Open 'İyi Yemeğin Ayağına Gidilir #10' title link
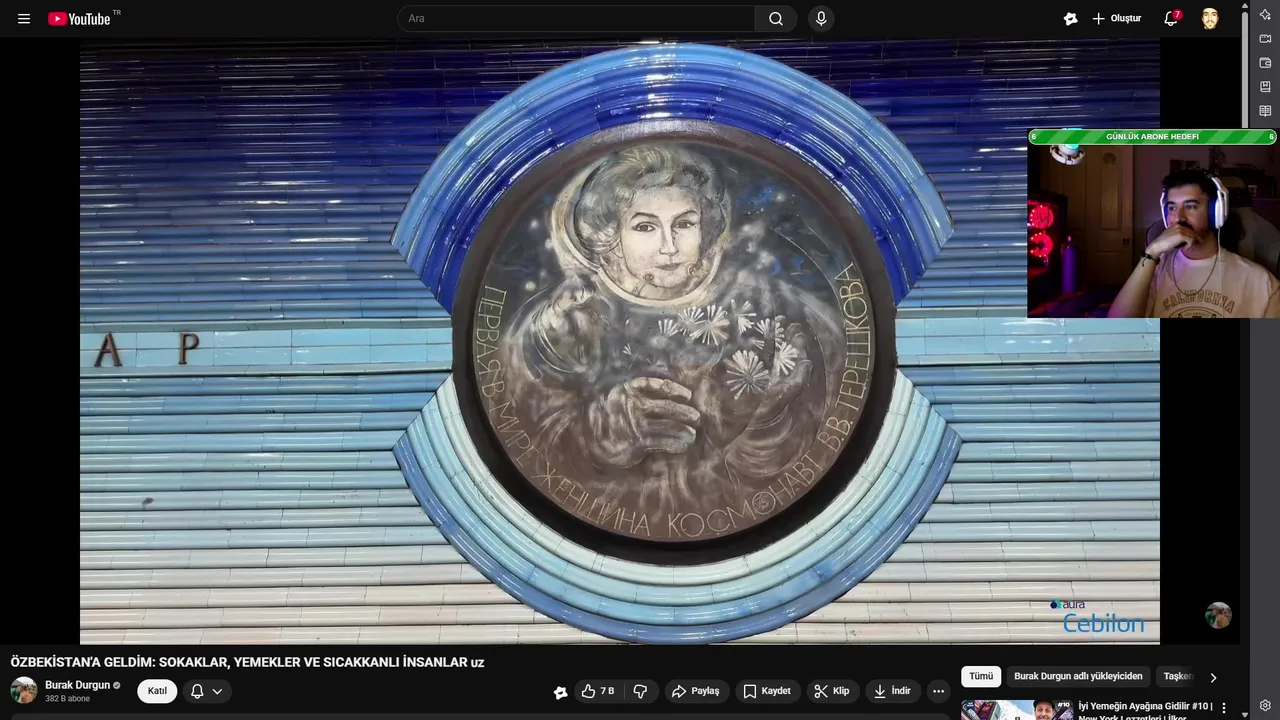This screenshot has width=1280, height=720. tap(1144, 710)
